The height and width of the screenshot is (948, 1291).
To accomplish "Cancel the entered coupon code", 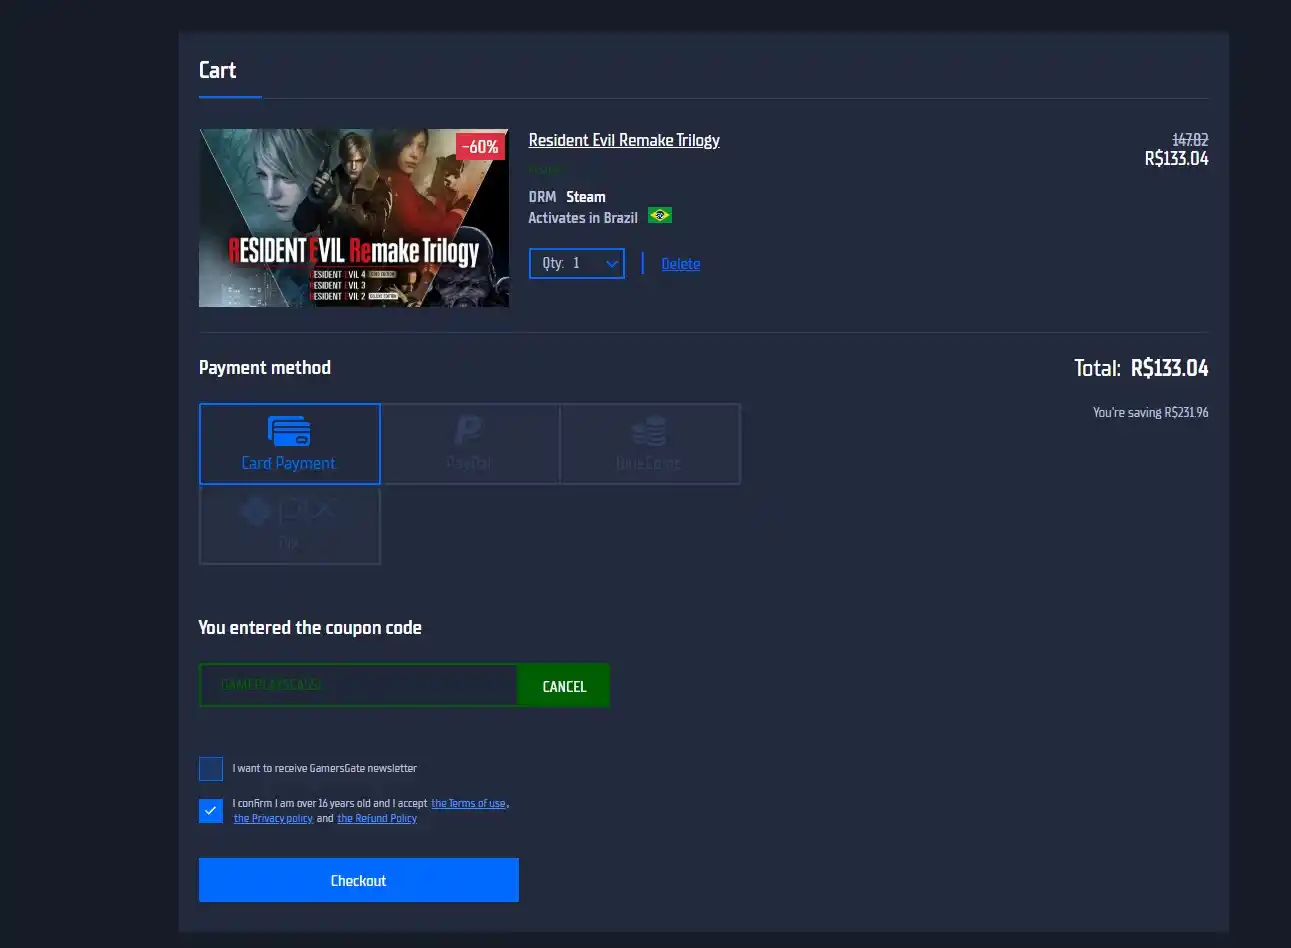I will [564, 686].
